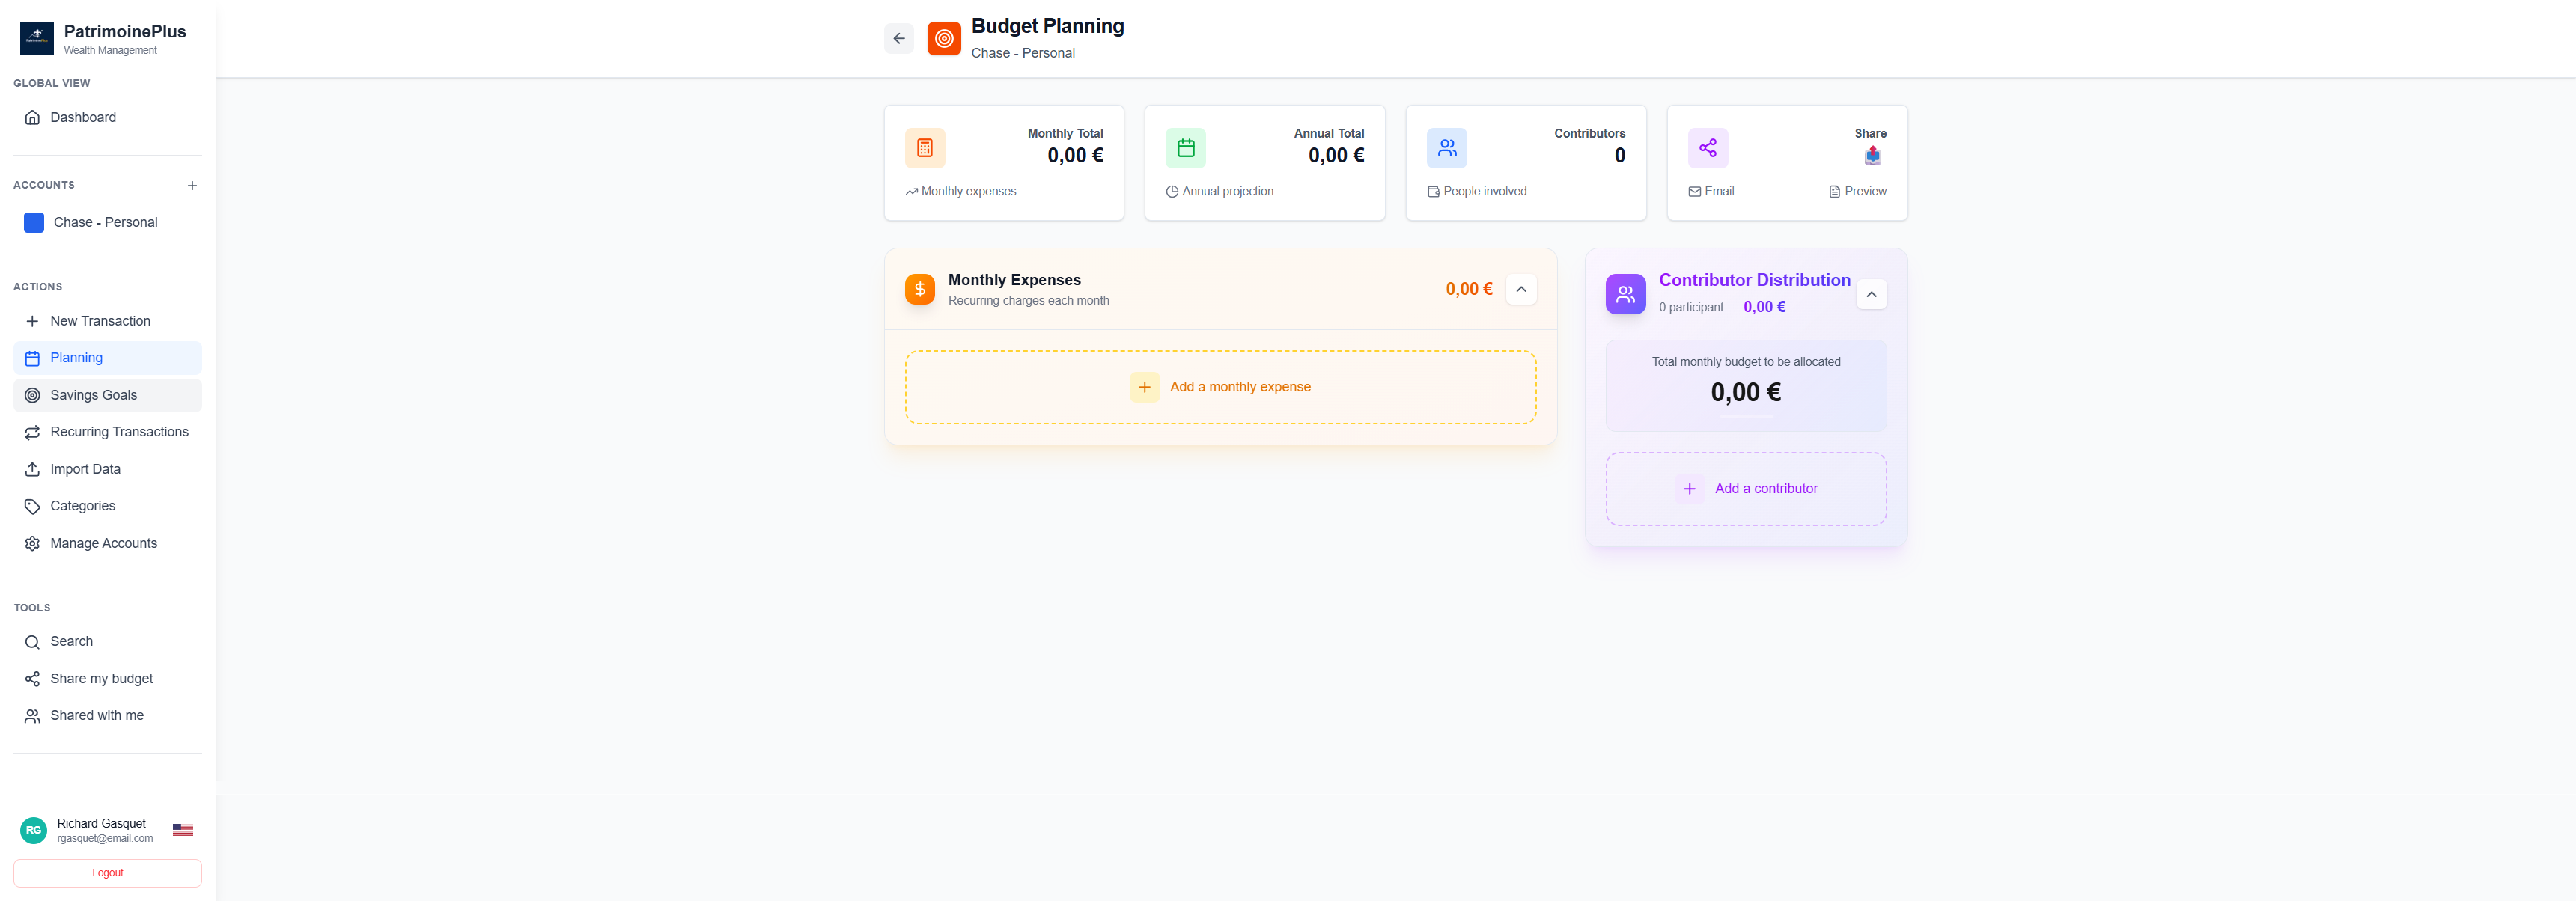Collapse the Contributor Distribution panel
The image size is (2576, 901).
pyautogui.click(x=1870, y=294)
